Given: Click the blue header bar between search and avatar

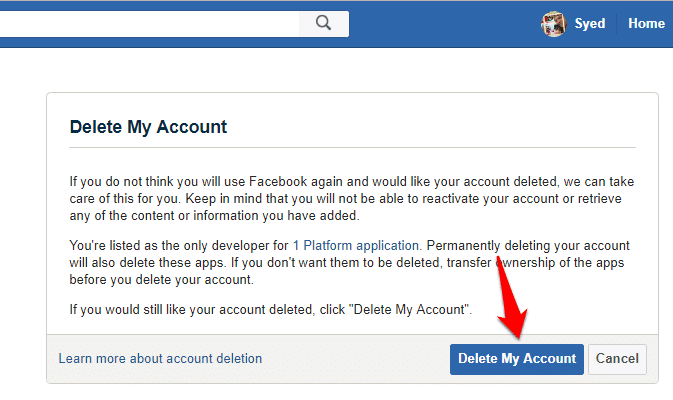Looking at the screenshot, I should 444,24.
